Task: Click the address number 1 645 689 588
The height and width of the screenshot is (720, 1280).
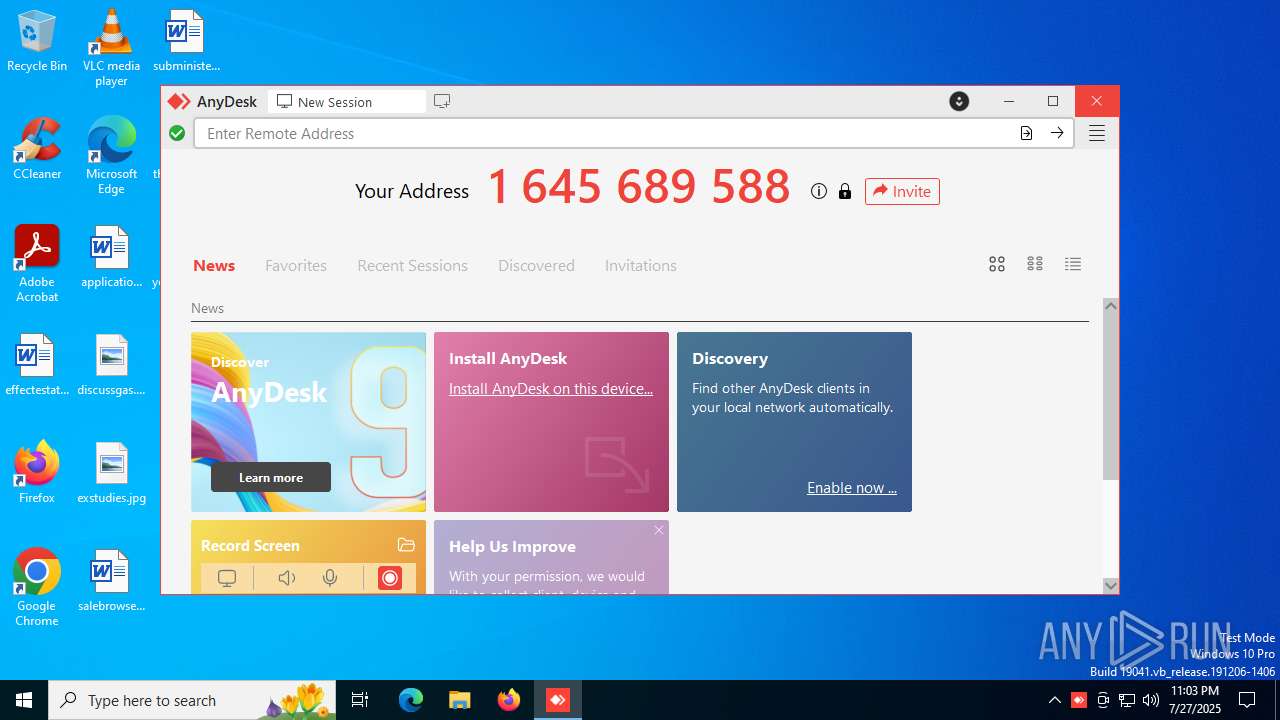Action: (639, 187)
